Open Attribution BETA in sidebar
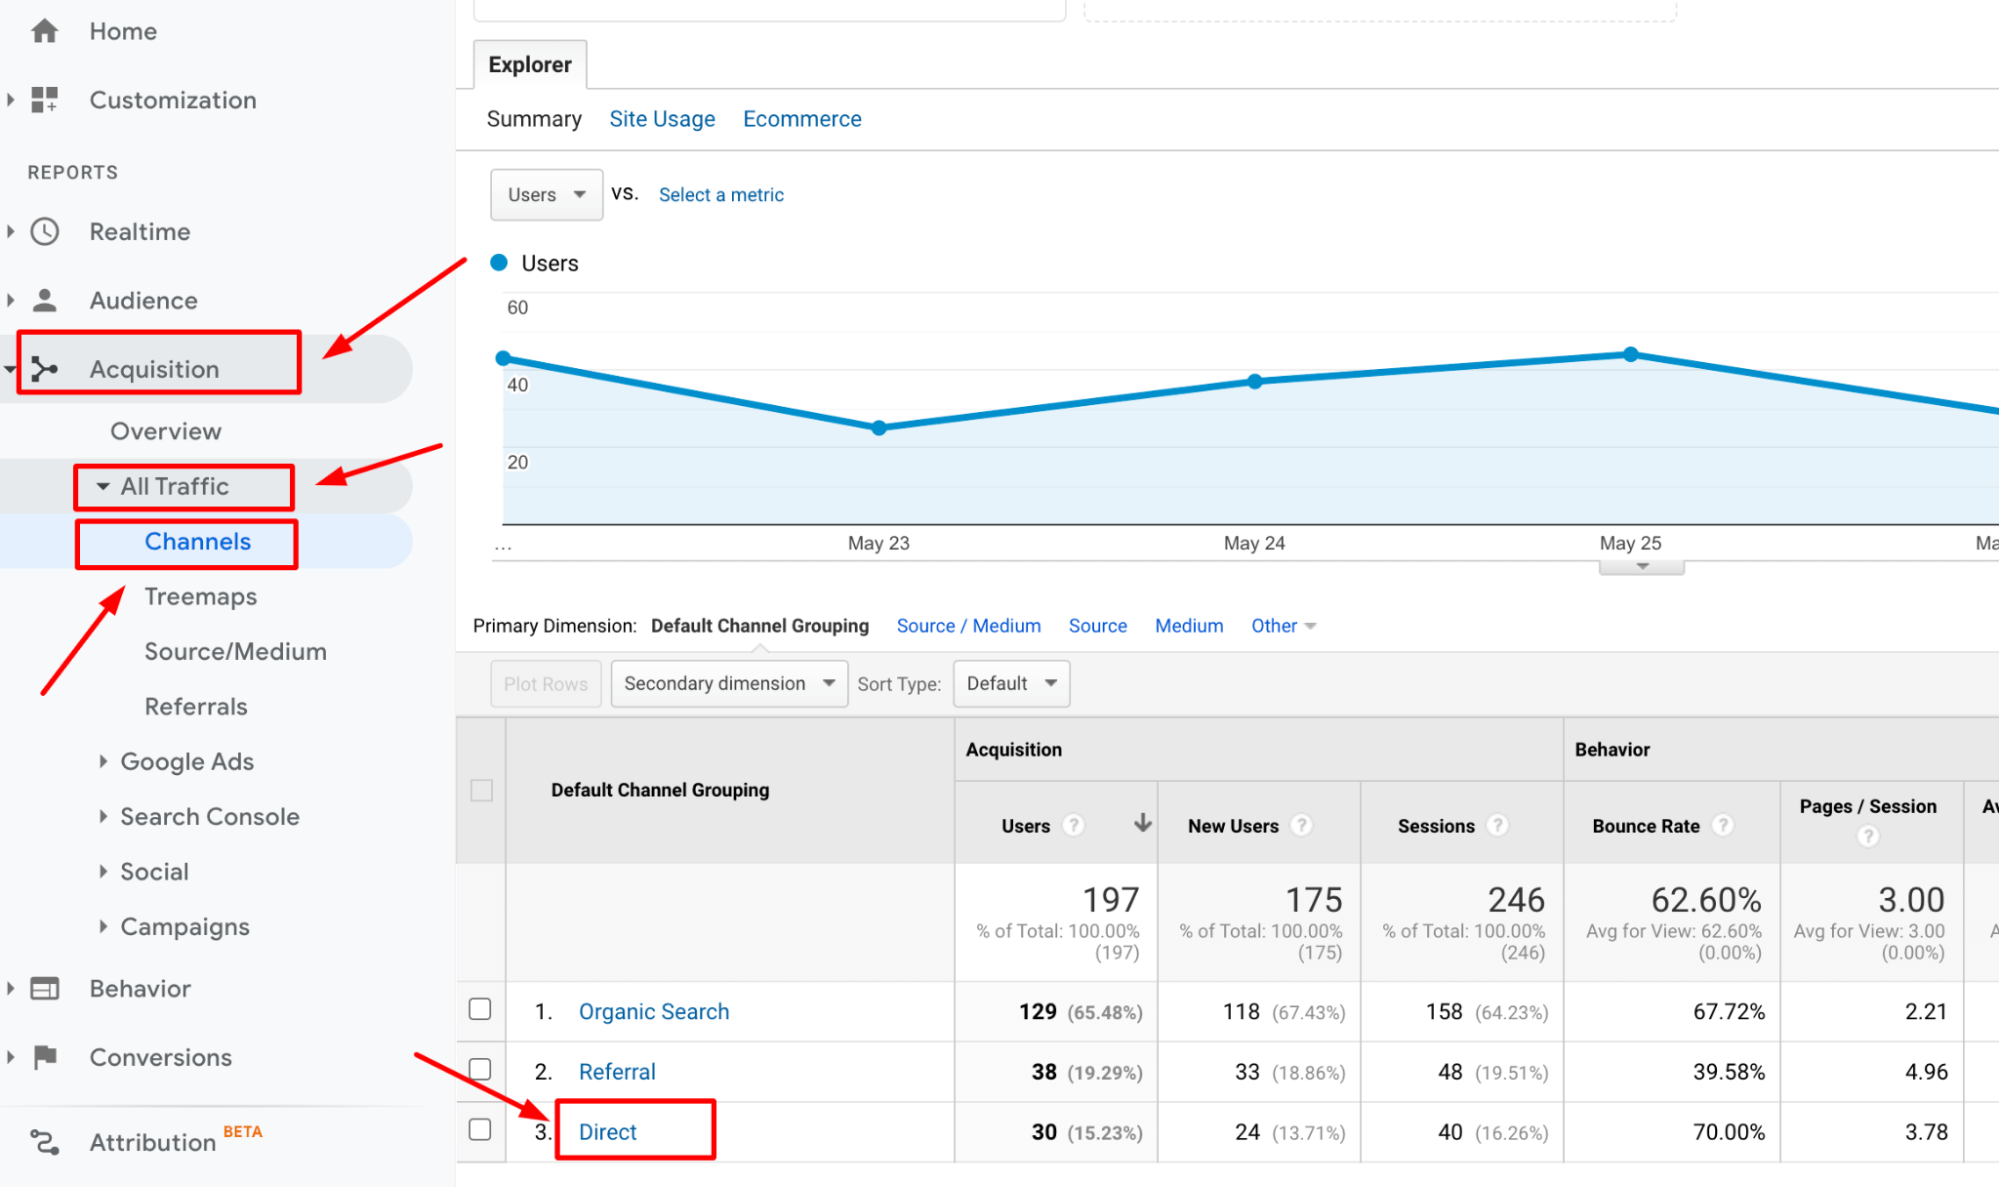Screen dimensions: 1999x1187 152,1141
